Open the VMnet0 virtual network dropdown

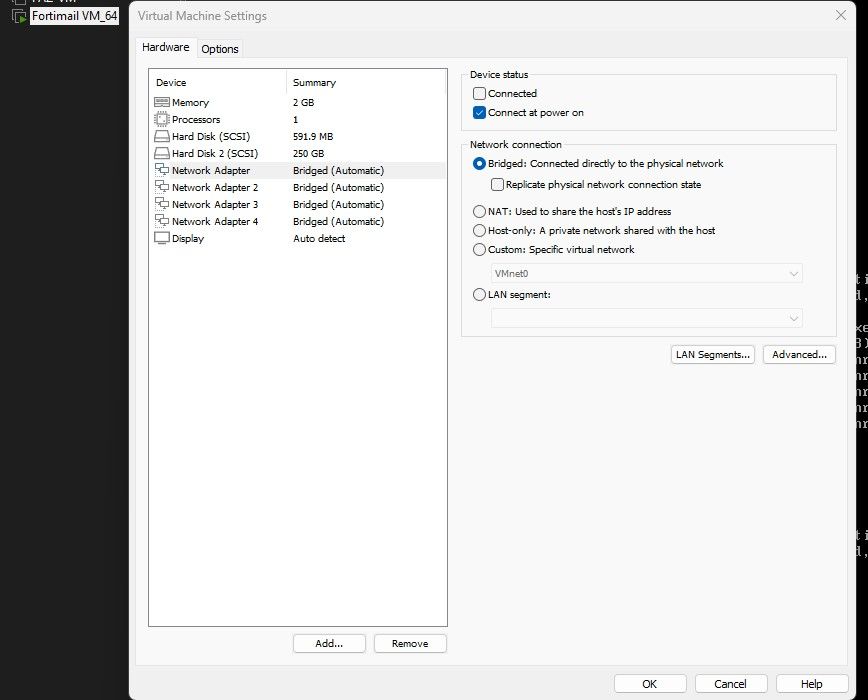click(x=647, y=273)
